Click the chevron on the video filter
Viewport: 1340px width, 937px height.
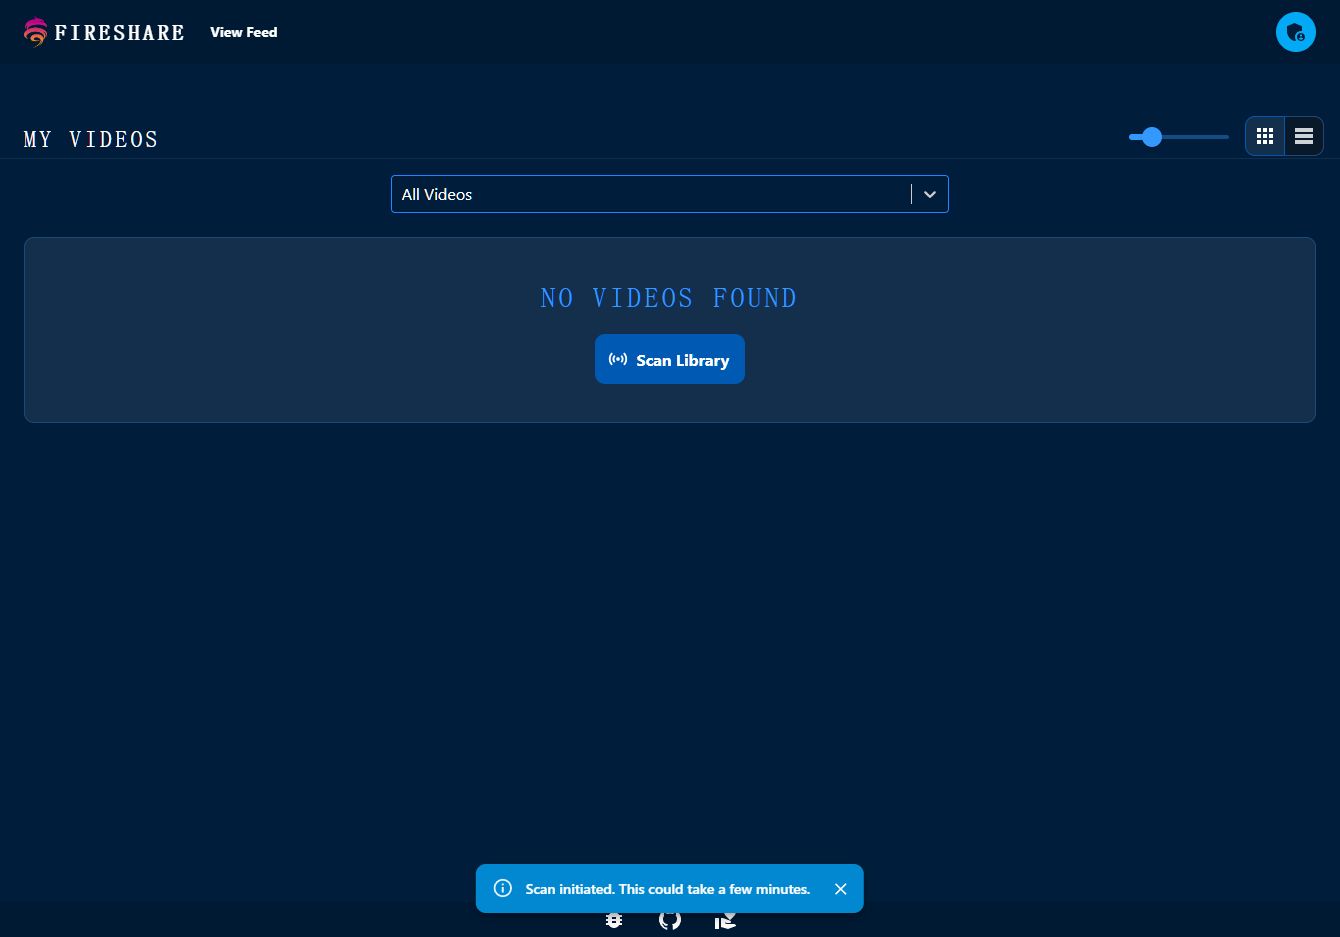tap(930, 194)
